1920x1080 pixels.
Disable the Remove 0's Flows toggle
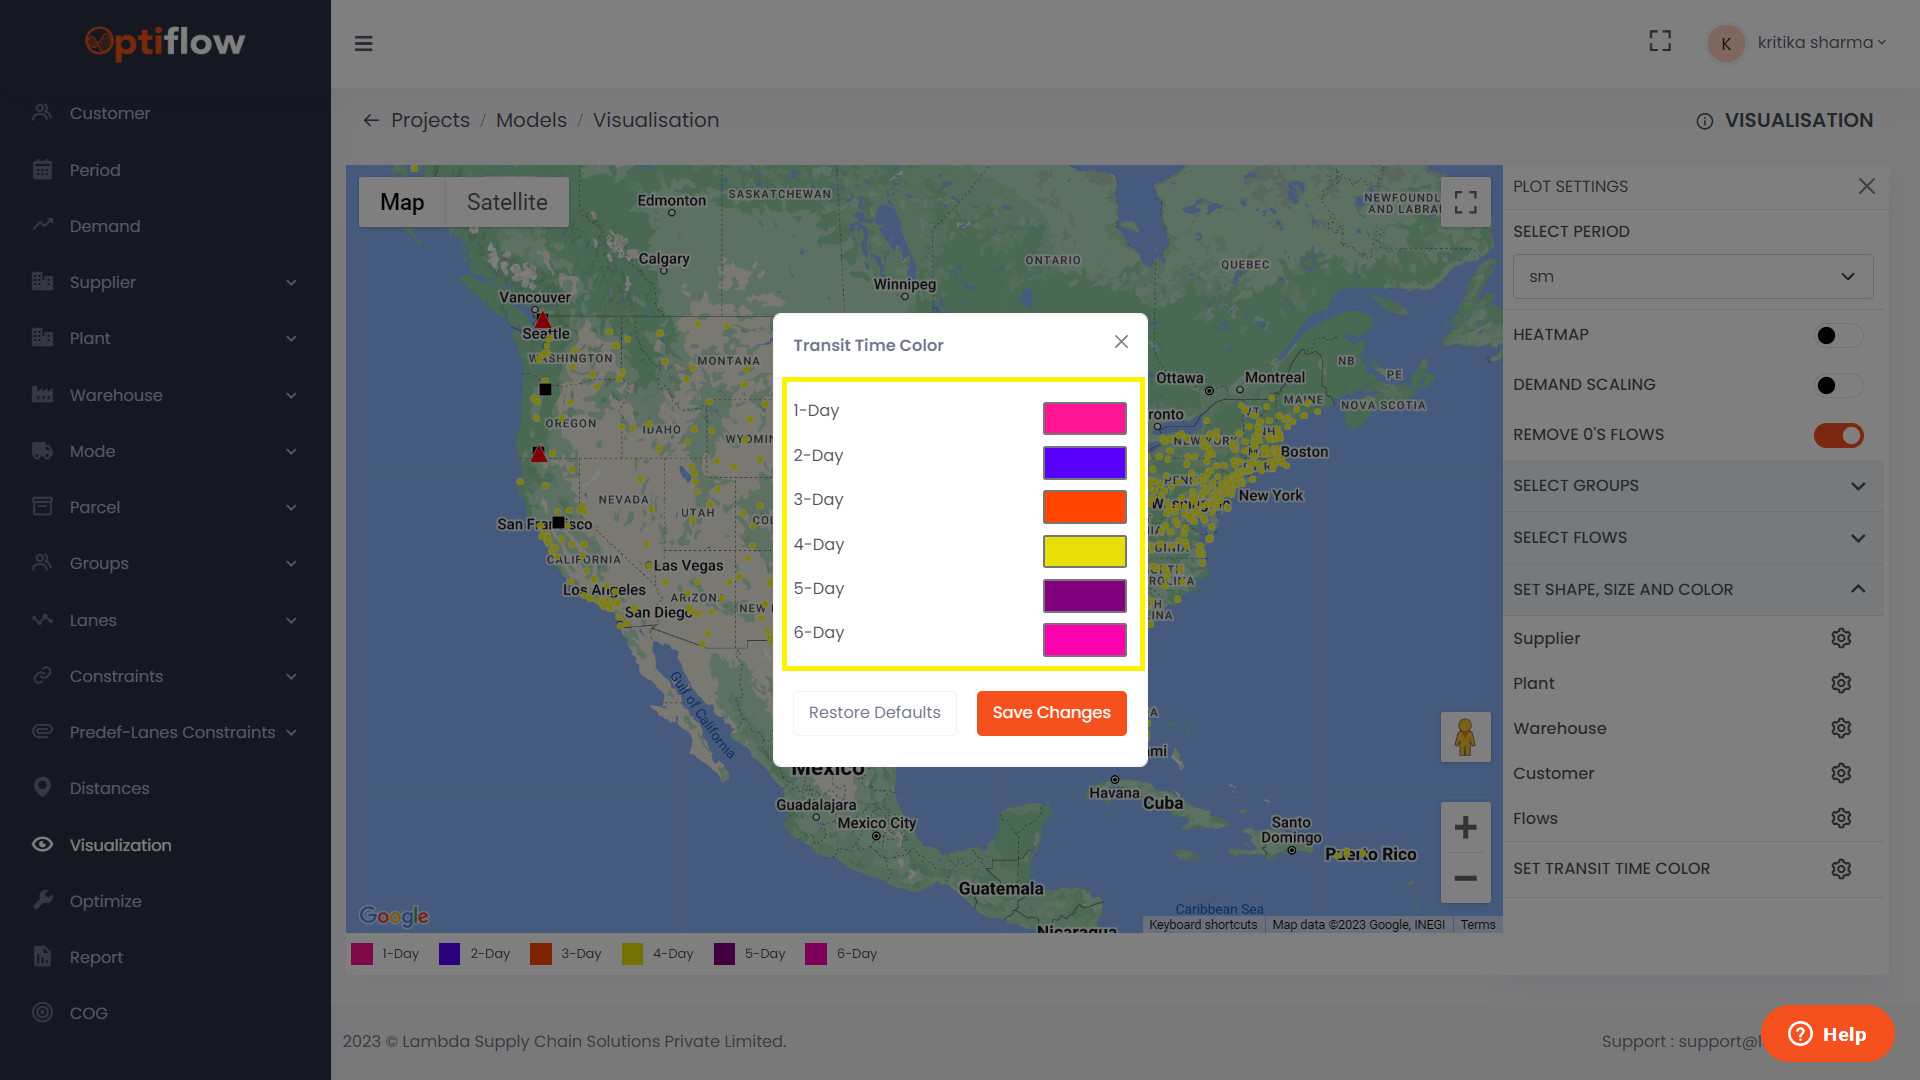(1838, 435)
